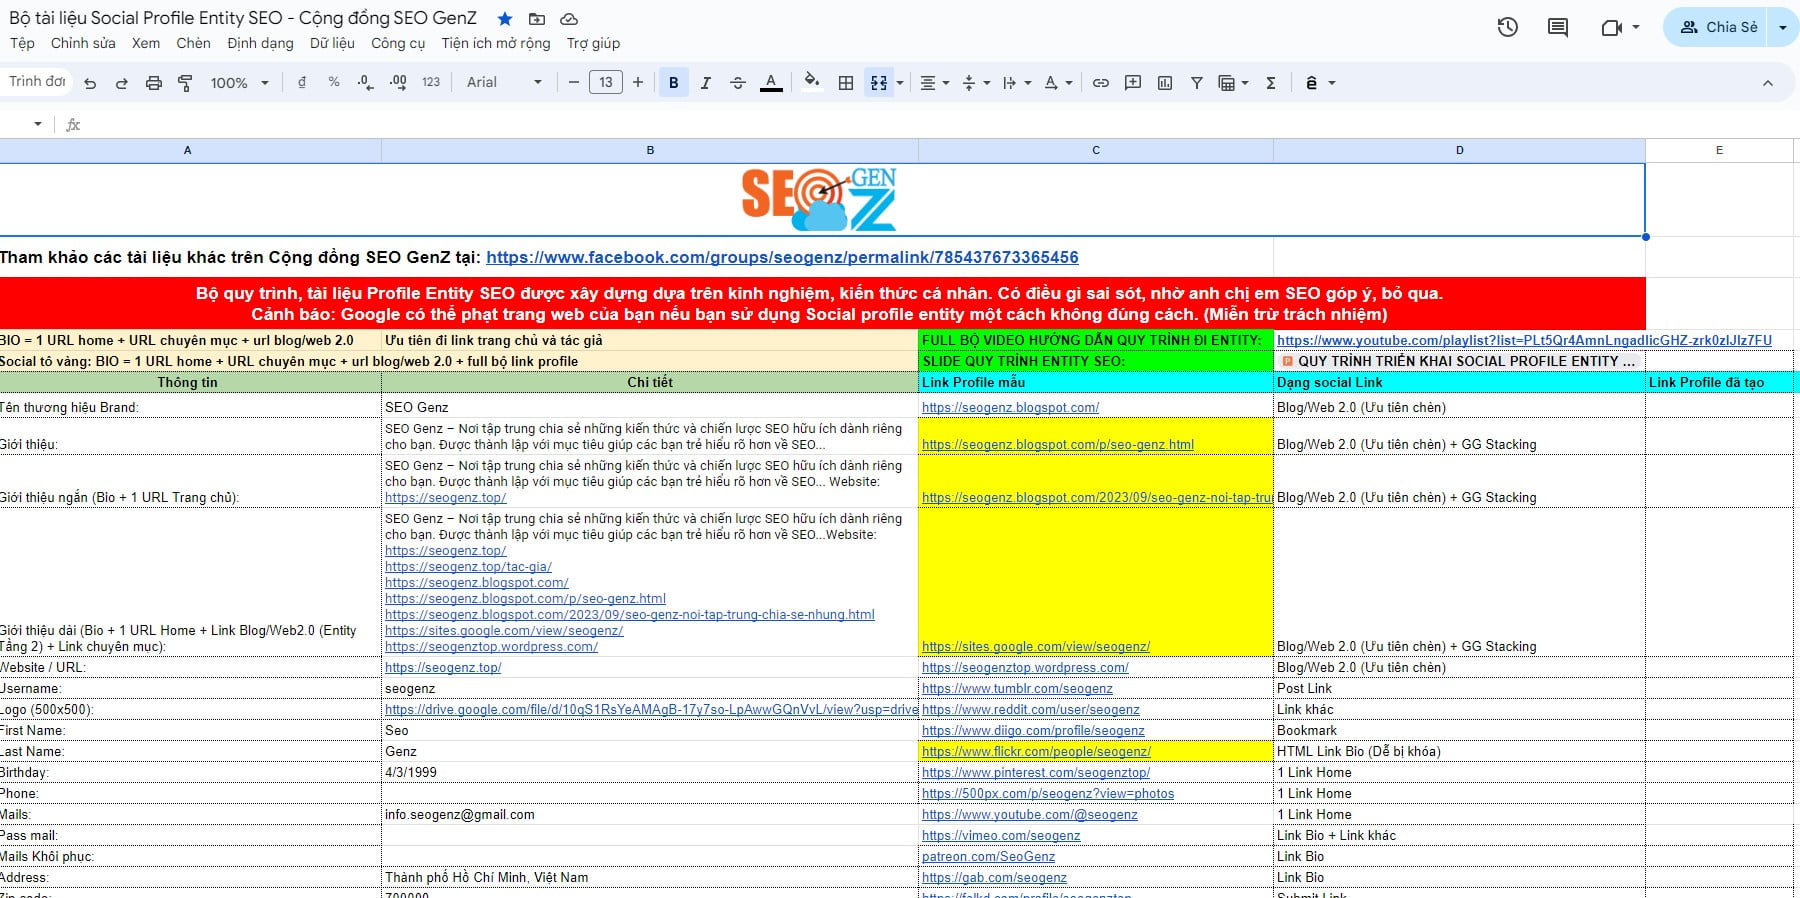Click the Print icon
This screenshot has height=898, width=1800.
coord(154,83)
